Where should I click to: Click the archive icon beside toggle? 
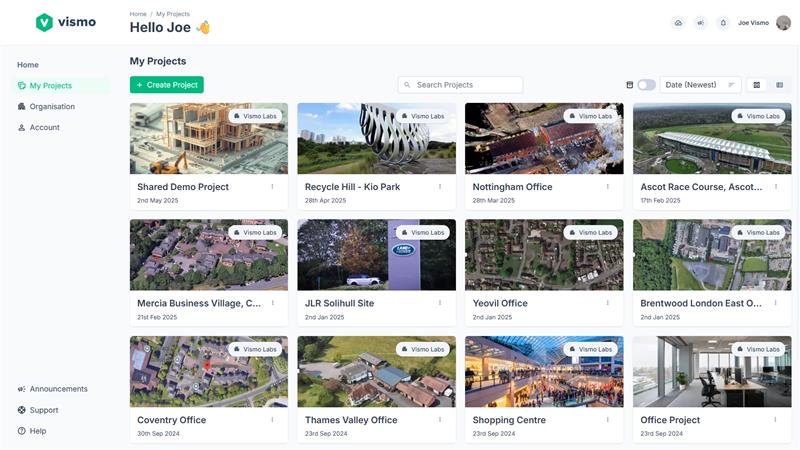[x=630, y=85]
